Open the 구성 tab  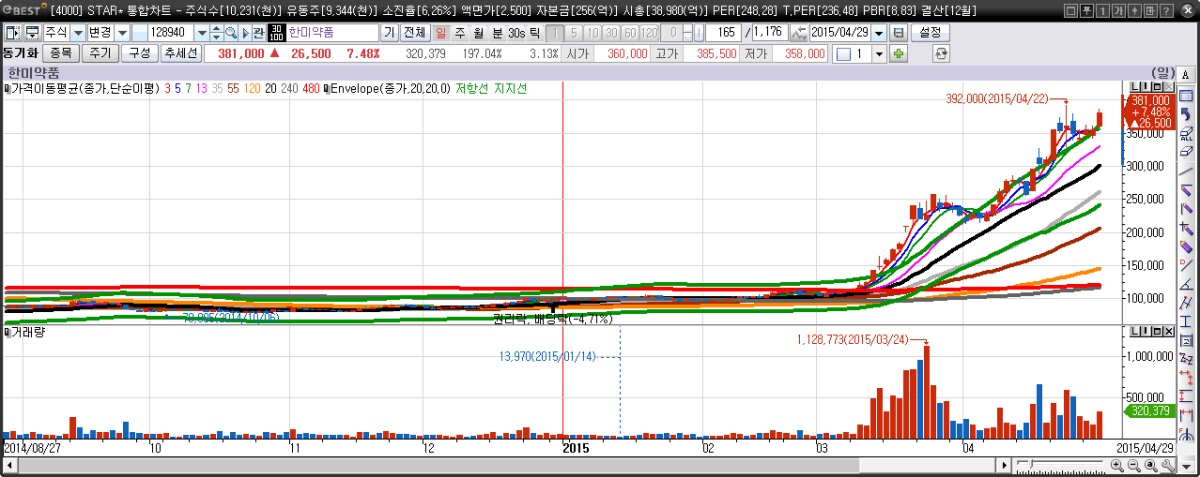(138, 53)
